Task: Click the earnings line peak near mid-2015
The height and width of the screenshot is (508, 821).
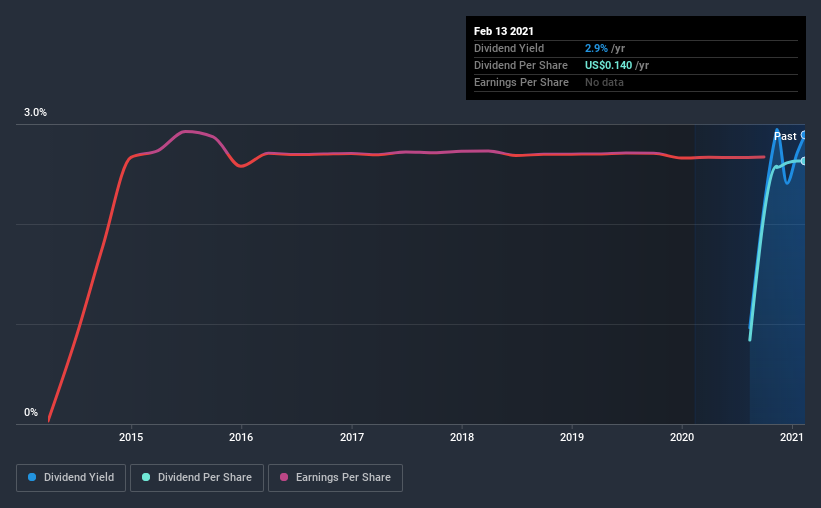Action: click(186, 131)
